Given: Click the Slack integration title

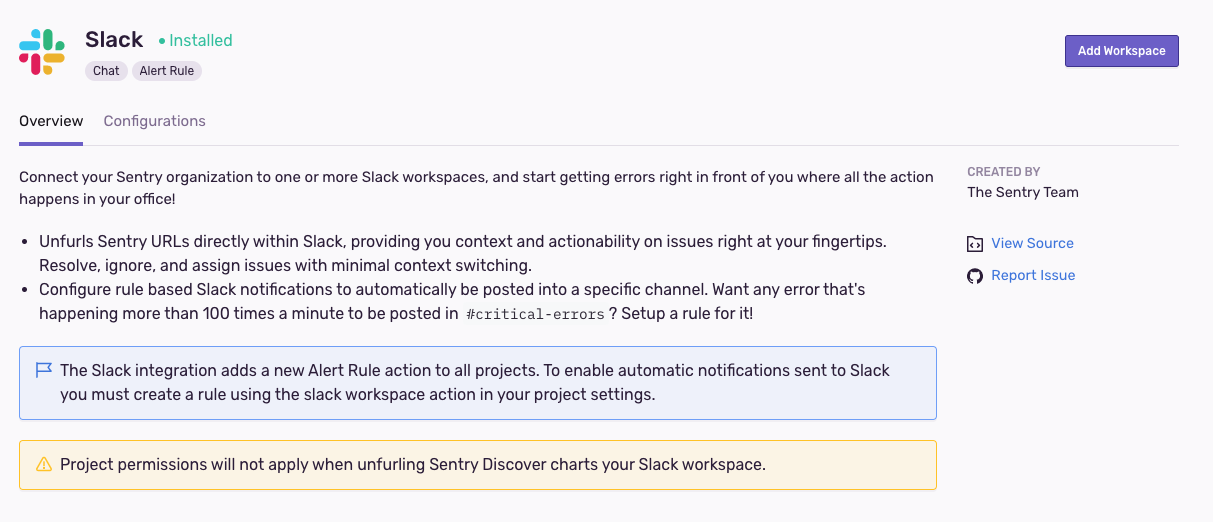Looking at the screenshot, I should pyautogui.click(x=114, y=40).
